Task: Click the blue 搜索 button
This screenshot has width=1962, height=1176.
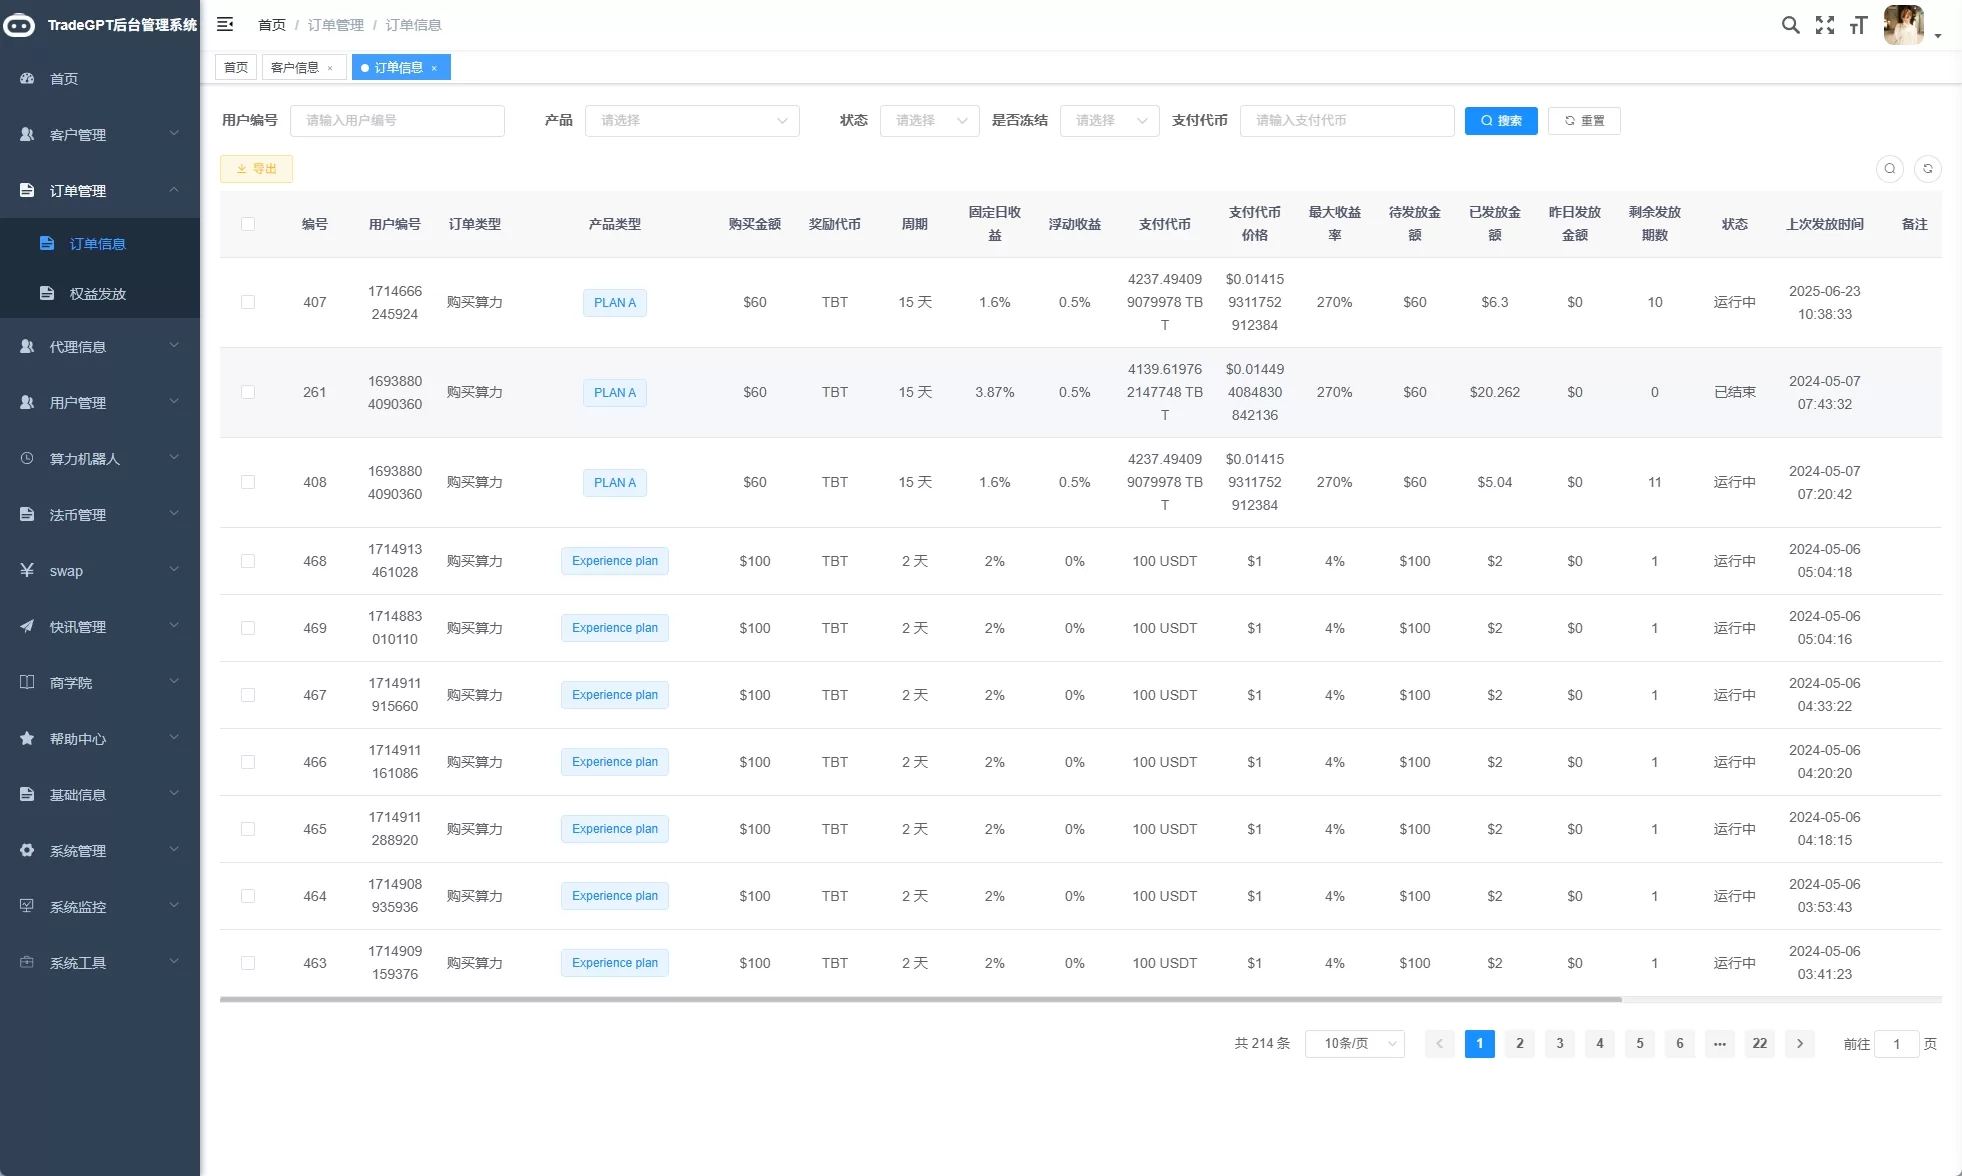Action: click(1500, 121)
